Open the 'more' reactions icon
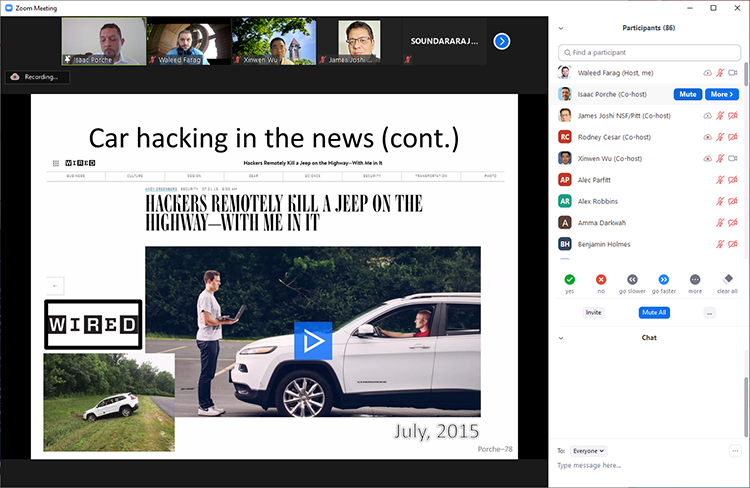750x488 pixels. click(695, 279)
